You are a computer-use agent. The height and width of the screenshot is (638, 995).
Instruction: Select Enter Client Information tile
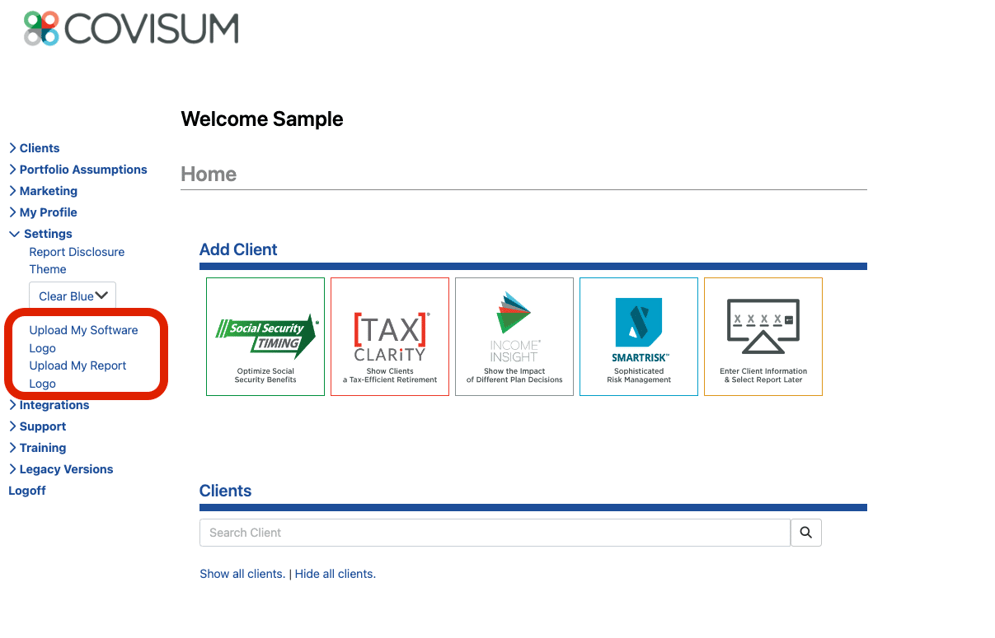click(763, 336)
